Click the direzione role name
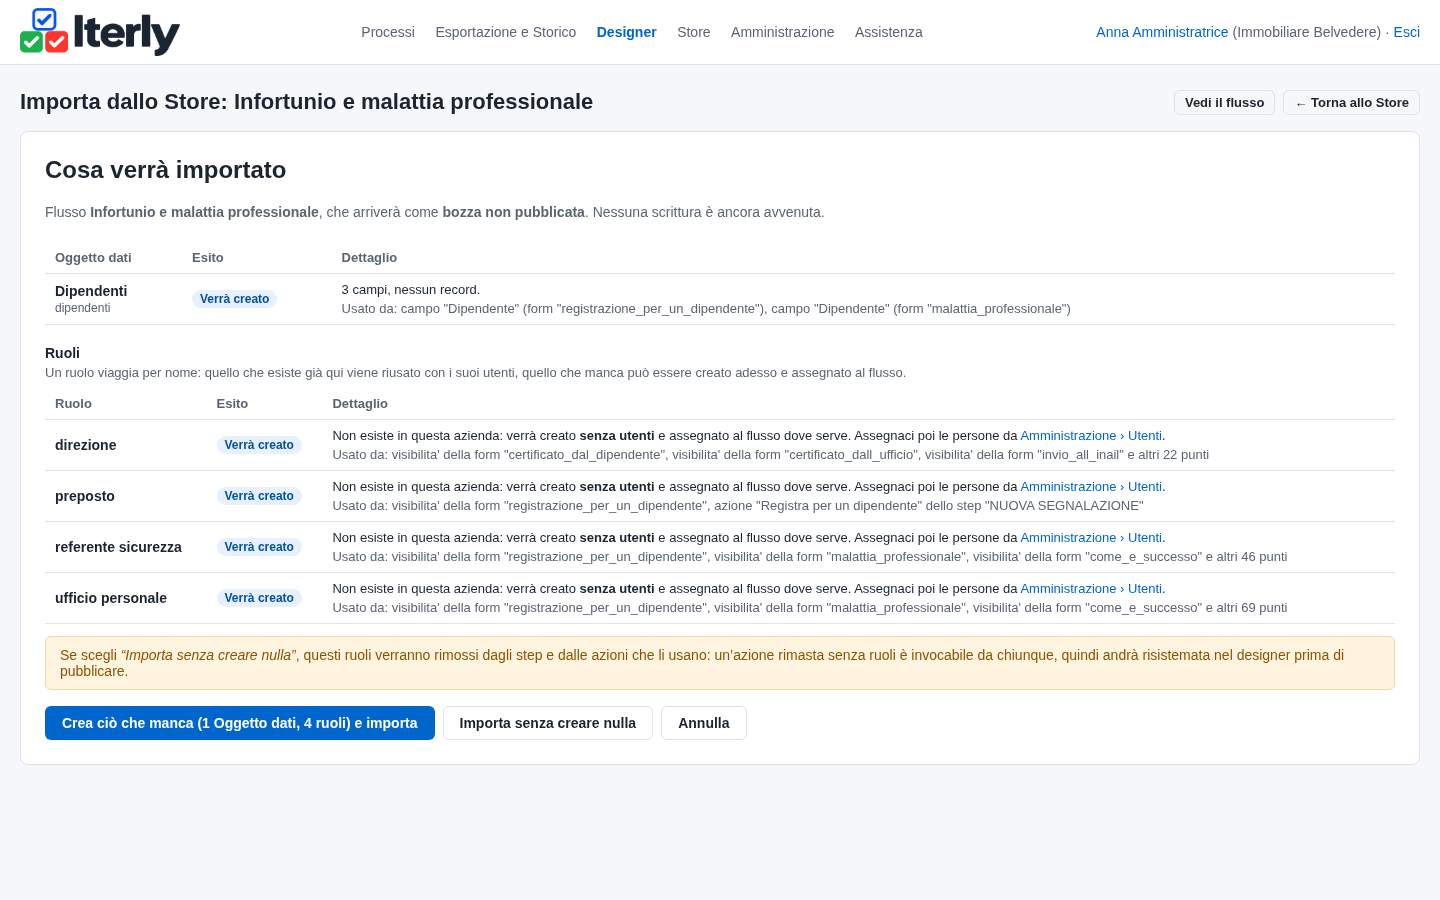This screenshot has height=900, width=1440. pos(86,445)
